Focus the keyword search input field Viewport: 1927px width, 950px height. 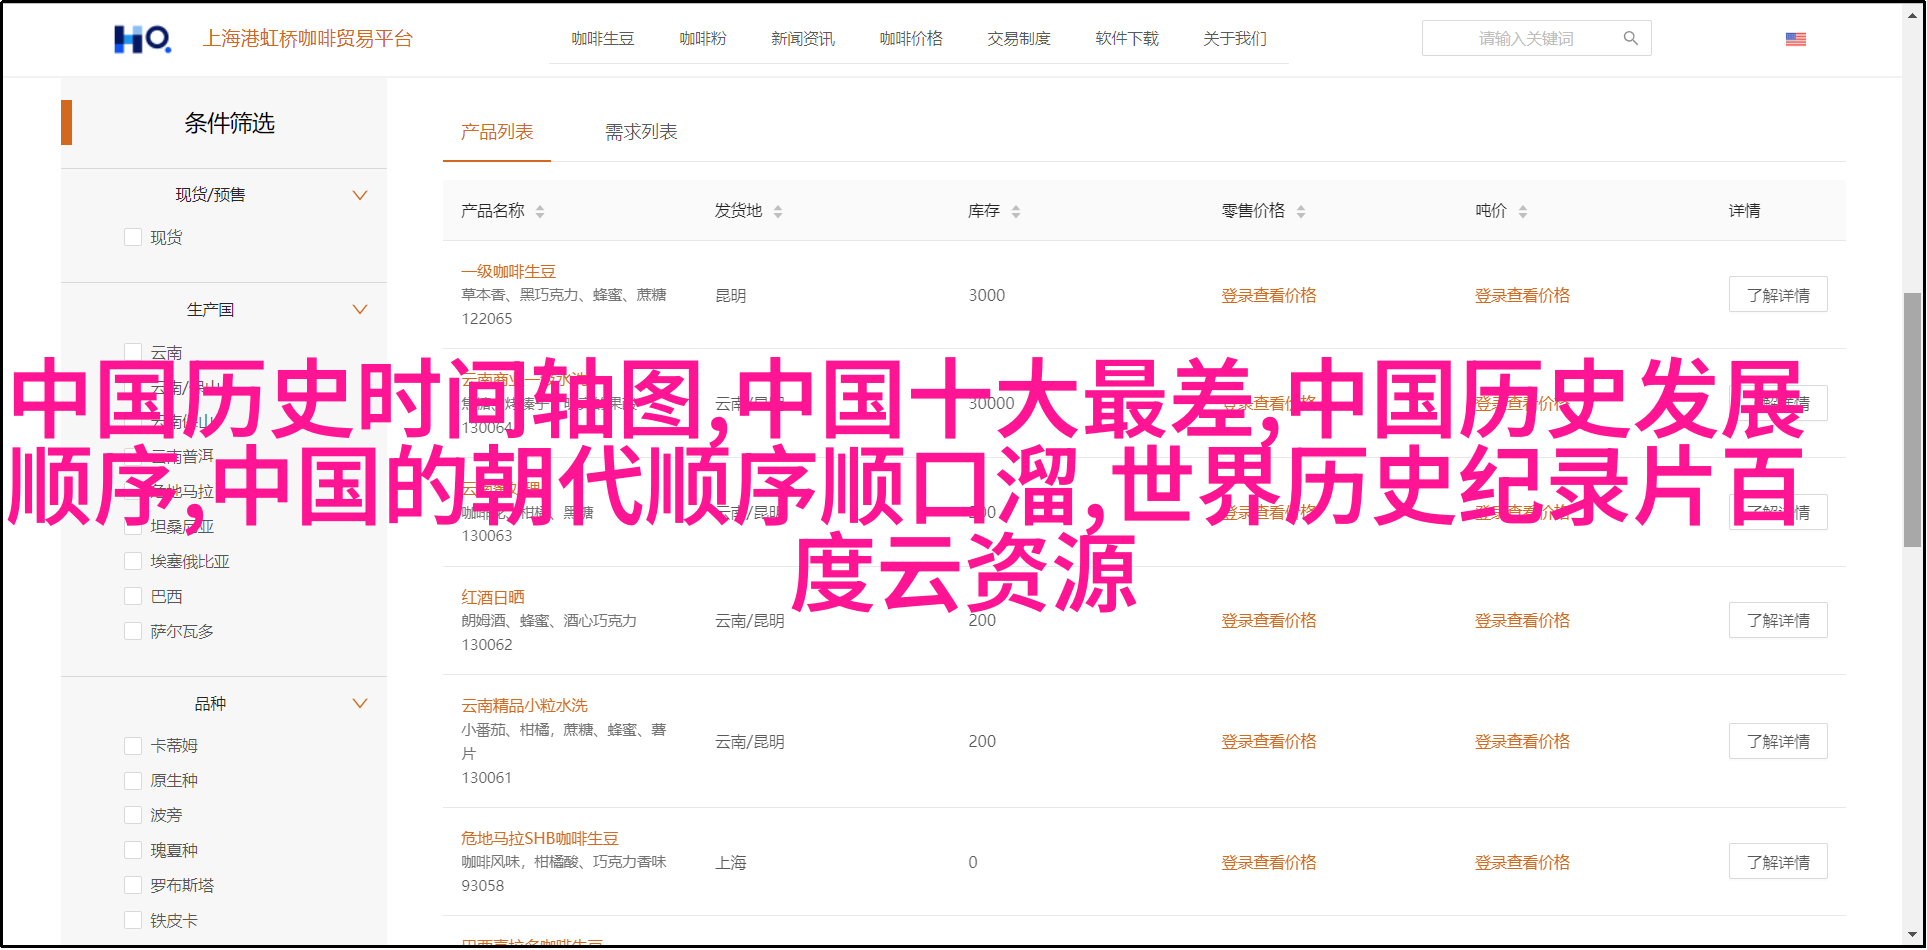click(x=1525, y=39)
